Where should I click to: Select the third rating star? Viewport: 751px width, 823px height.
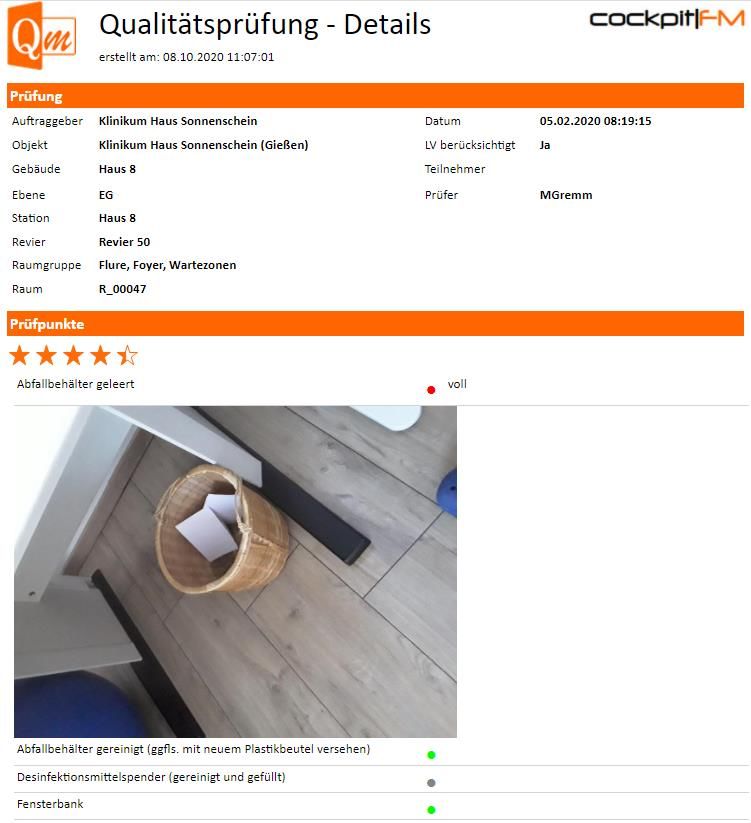[x=73, y=355]
